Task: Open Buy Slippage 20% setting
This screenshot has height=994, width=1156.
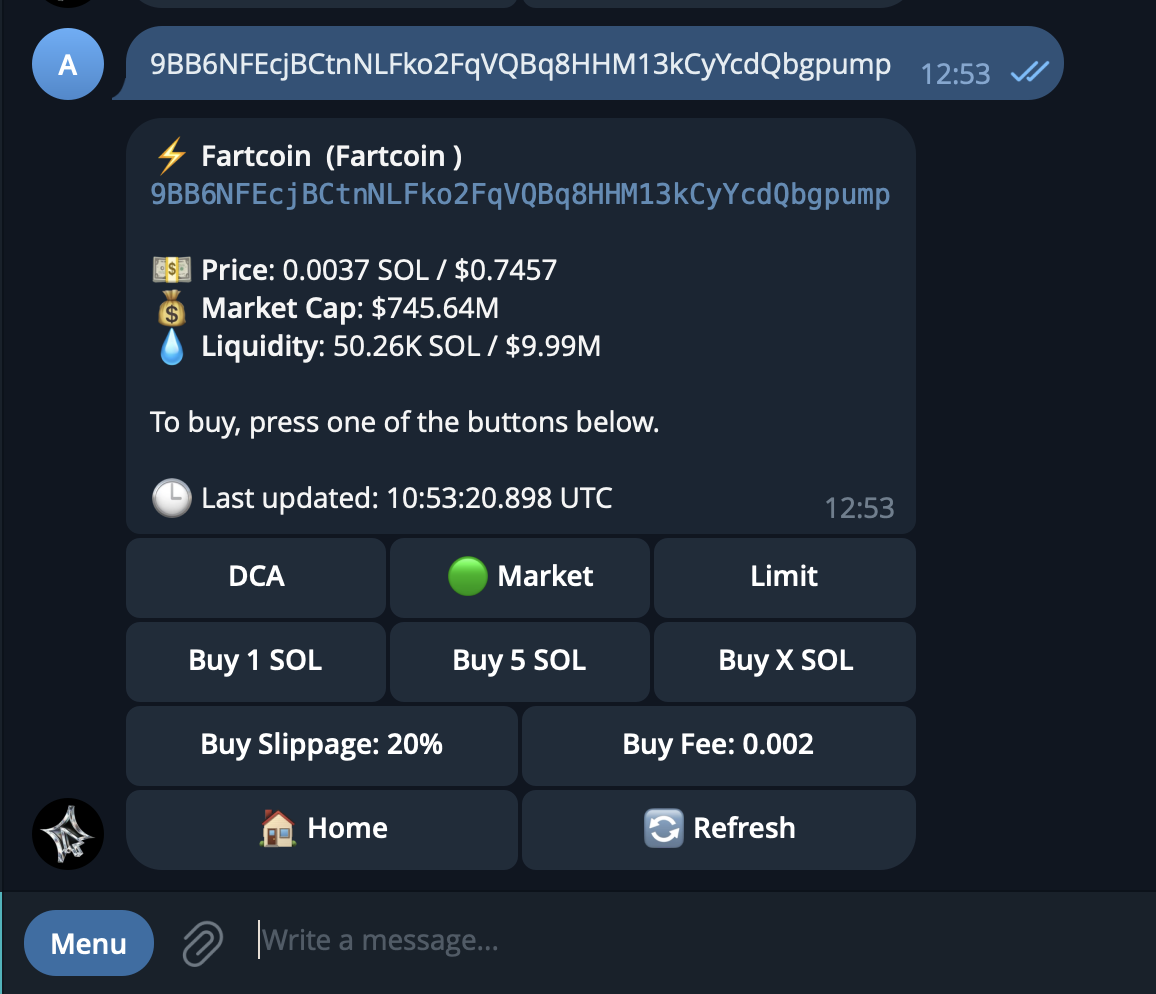Action: [322, 745]
